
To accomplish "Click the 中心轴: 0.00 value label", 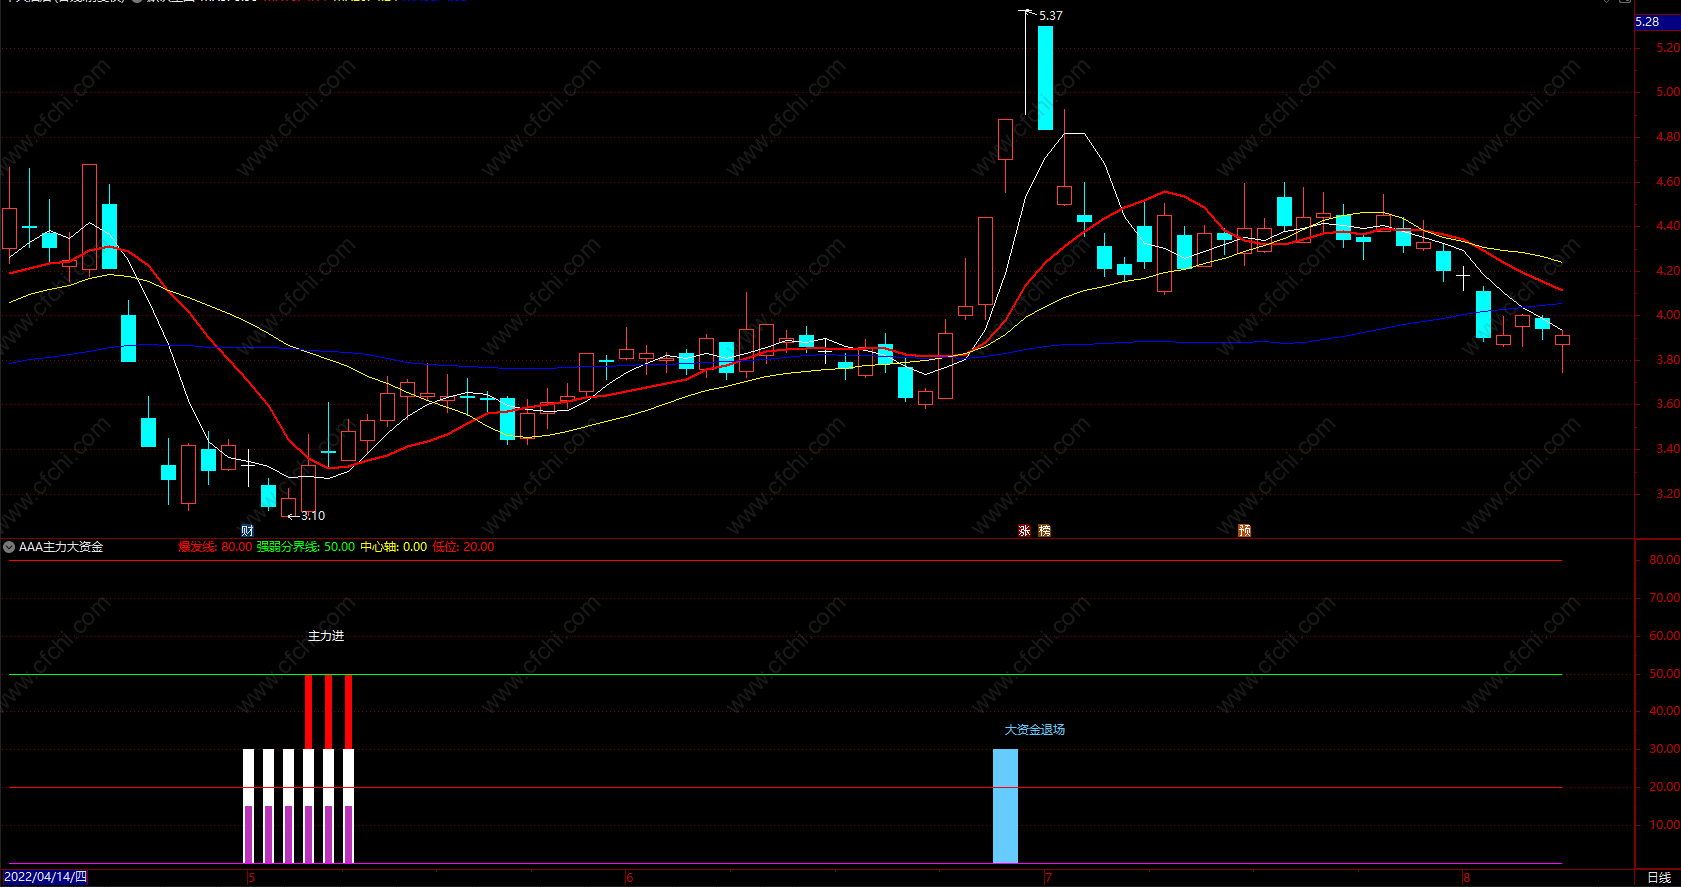I will [394, 547].
